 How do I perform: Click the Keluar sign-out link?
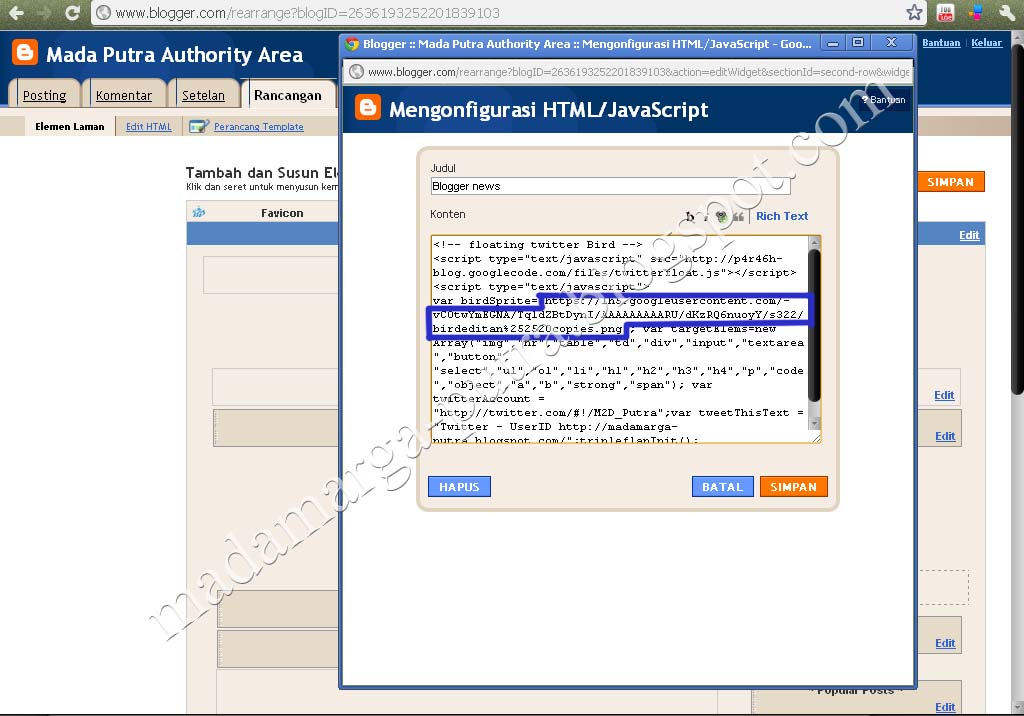click(986, 42)
